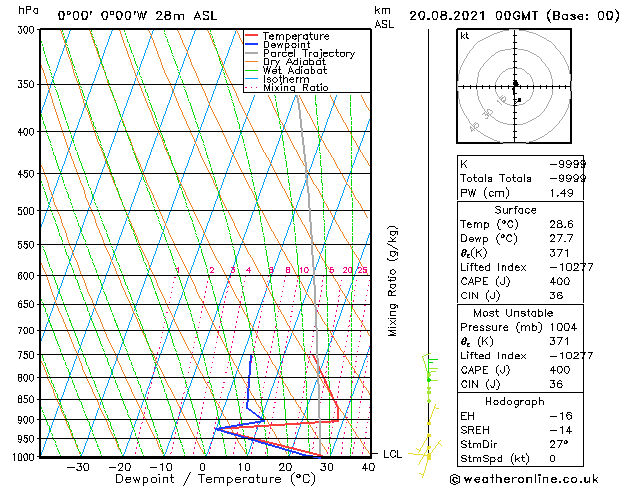Click the Dry Adiabat legend label

[x=294, y=62]
